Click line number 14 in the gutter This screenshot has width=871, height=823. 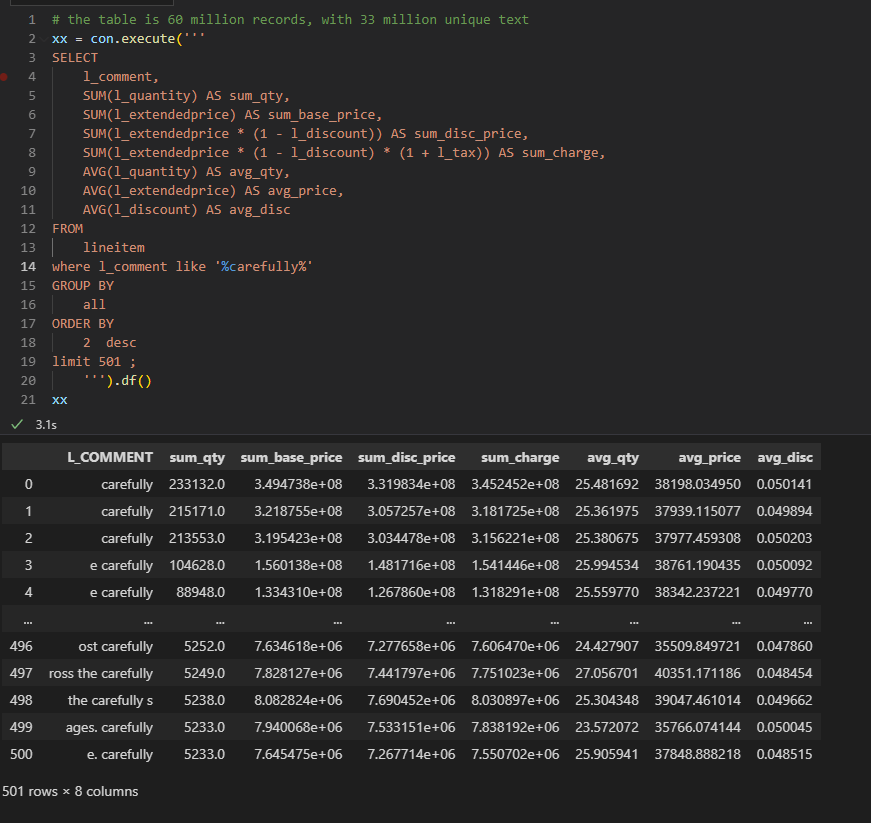coord(29,266)
